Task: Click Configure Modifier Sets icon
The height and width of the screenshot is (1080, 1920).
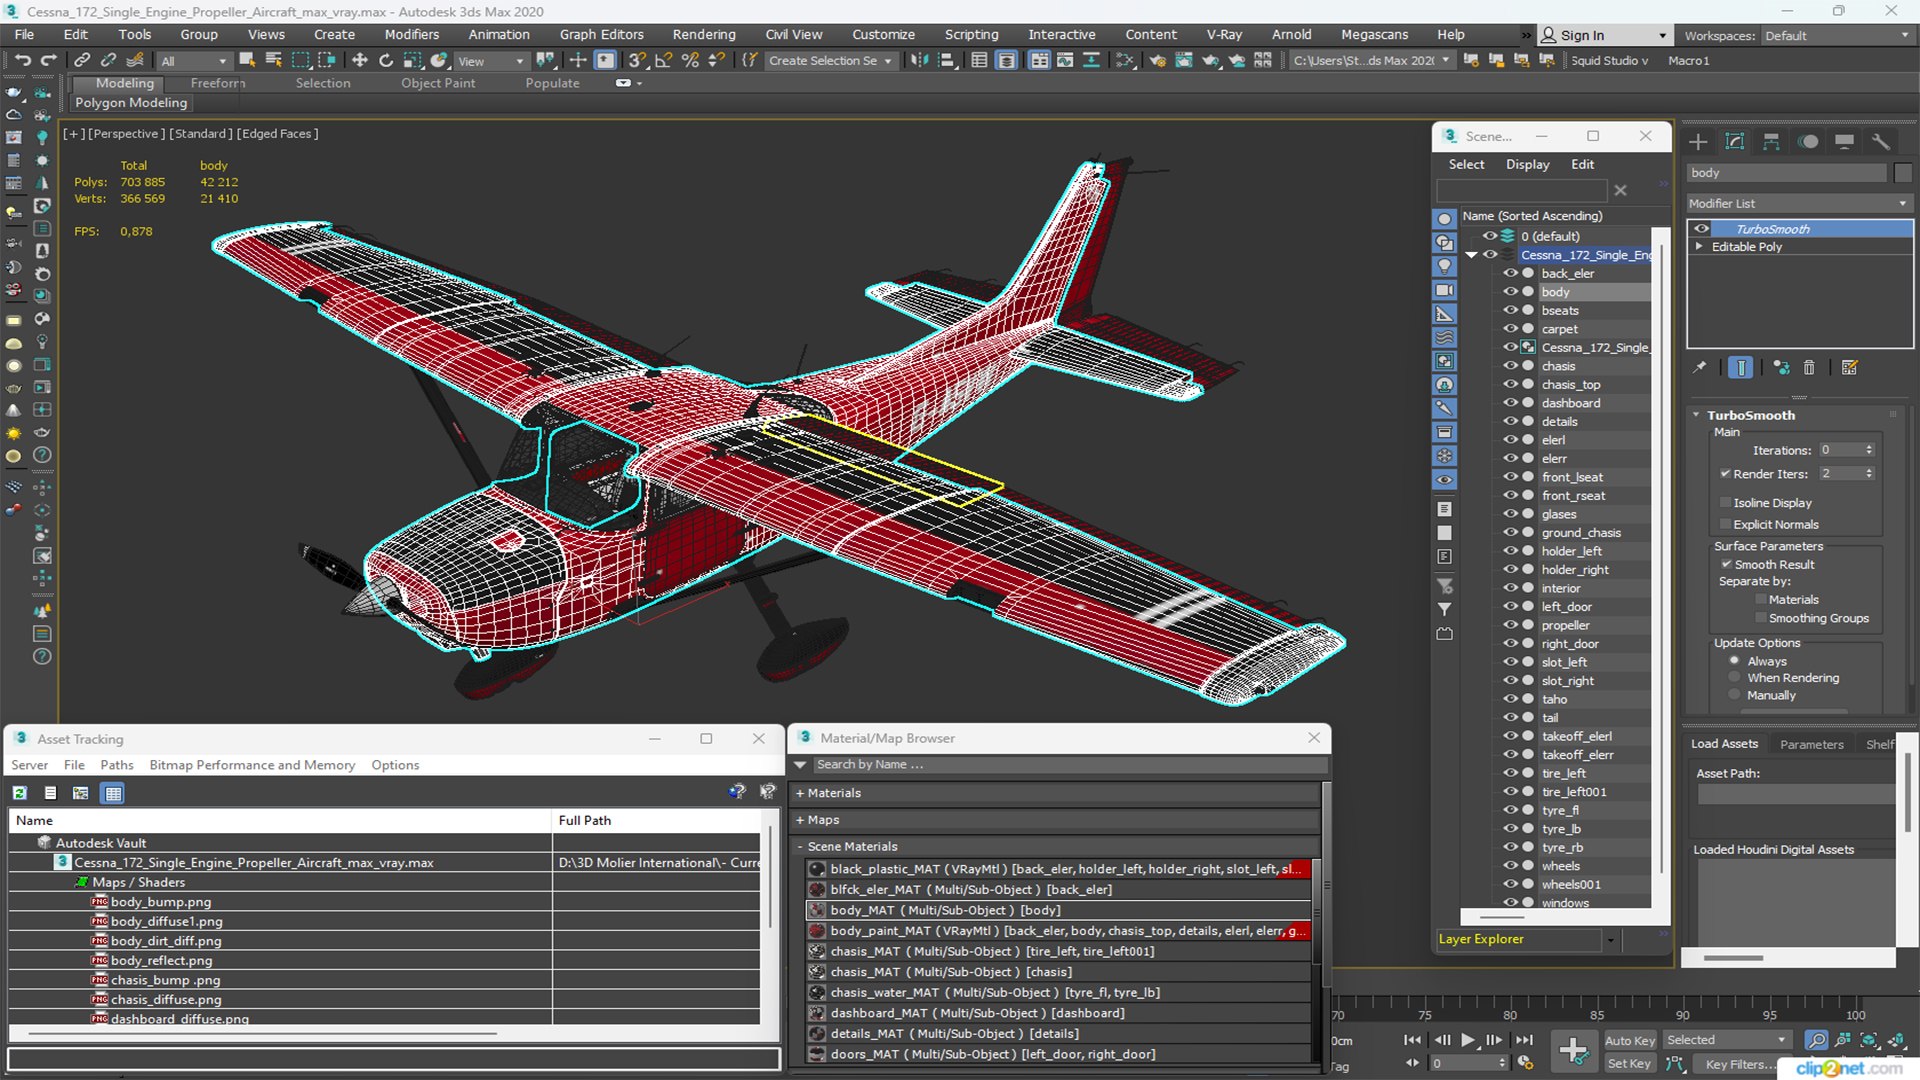Action: point(1850,368)
